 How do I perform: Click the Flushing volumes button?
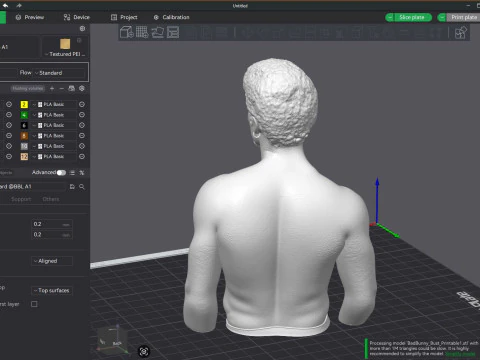pyautogui.click(x=28, y=88)
